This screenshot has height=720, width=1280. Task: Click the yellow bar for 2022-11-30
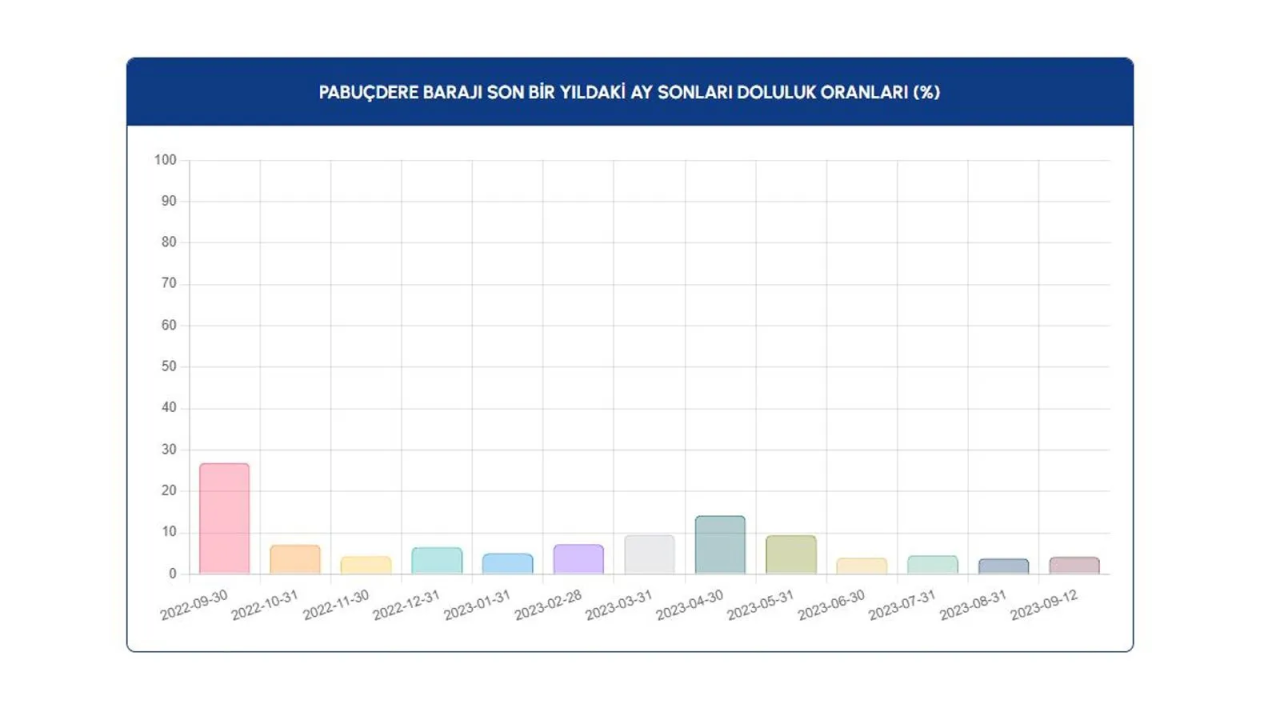[366, 565]
